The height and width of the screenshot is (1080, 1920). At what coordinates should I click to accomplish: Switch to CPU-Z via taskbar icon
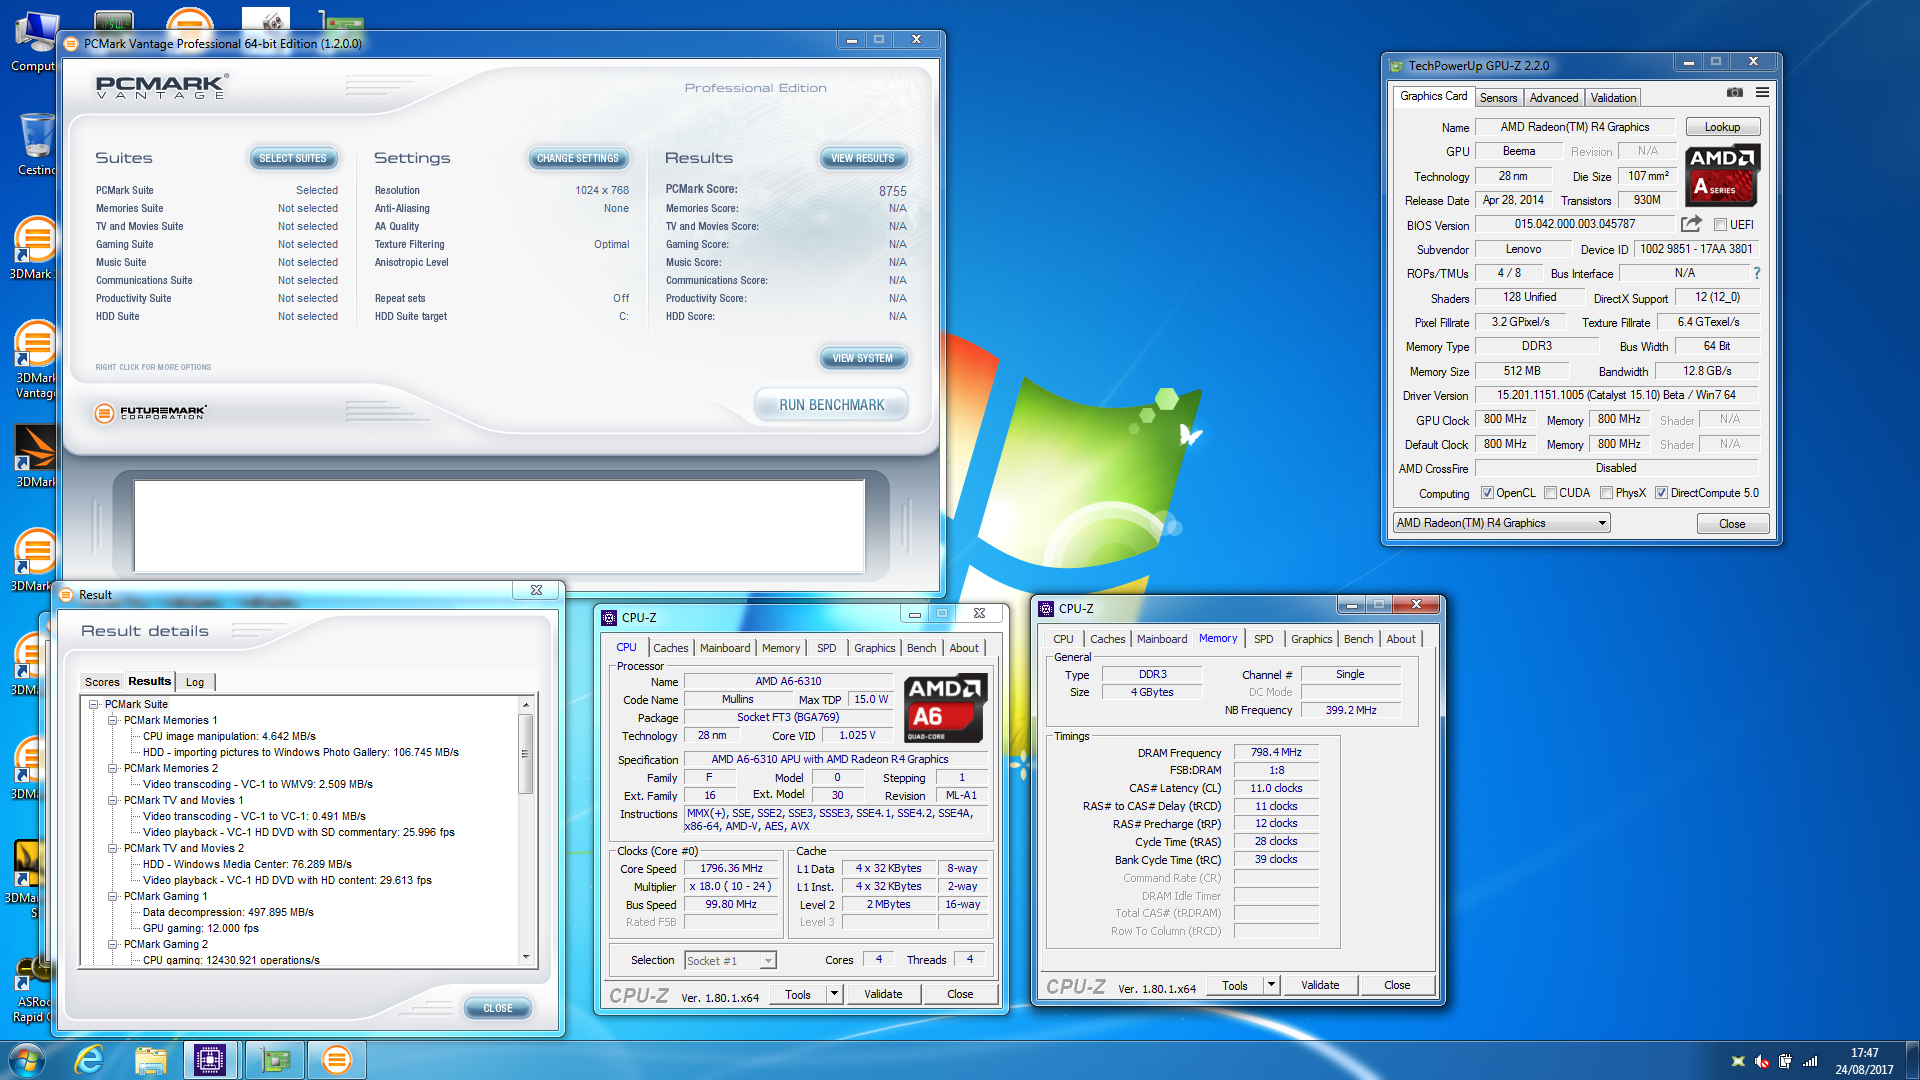coord(210,1060)
